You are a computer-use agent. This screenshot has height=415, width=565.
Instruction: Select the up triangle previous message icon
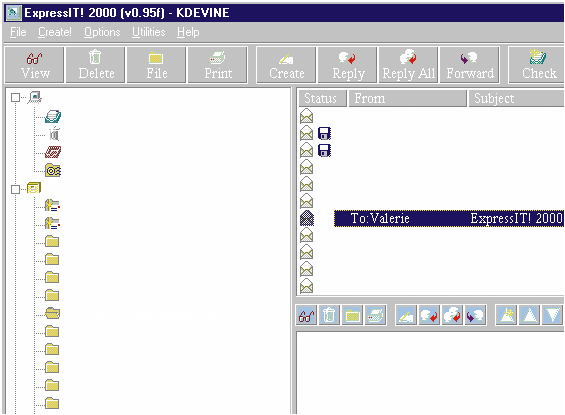(529, 315)
